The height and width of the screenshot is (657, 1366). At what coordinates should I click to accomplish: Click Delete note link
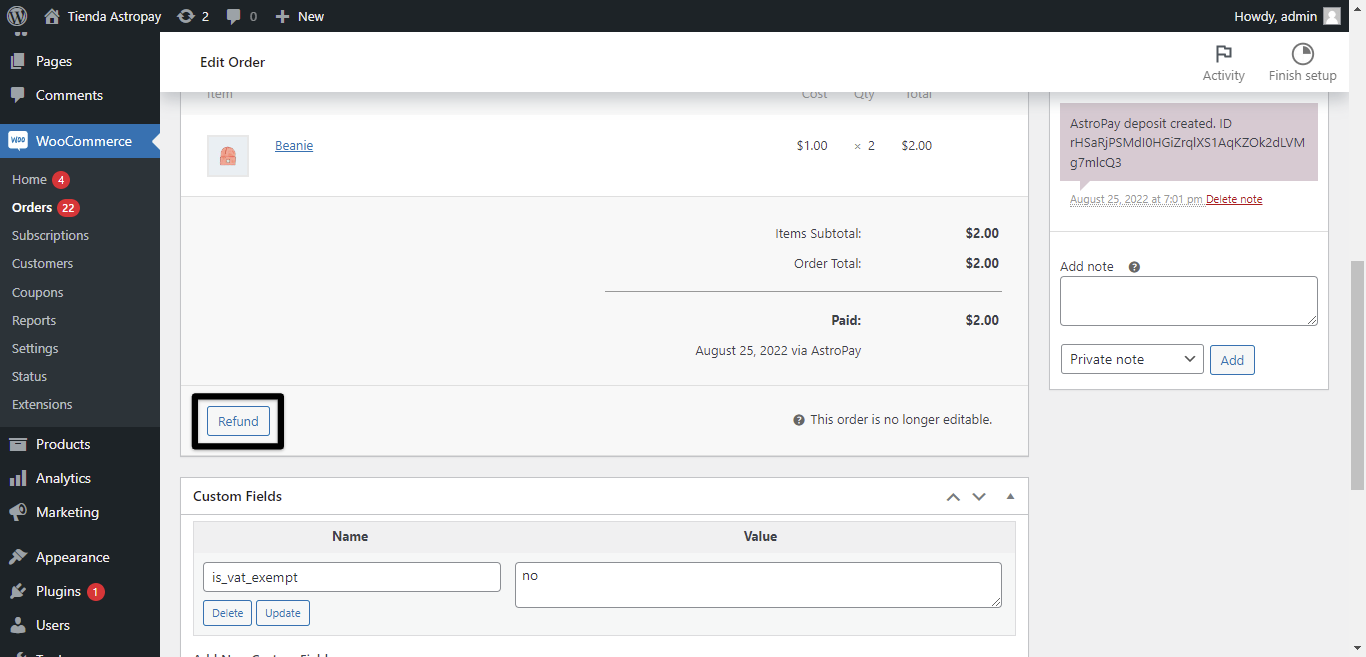[x=1234, y=200]
